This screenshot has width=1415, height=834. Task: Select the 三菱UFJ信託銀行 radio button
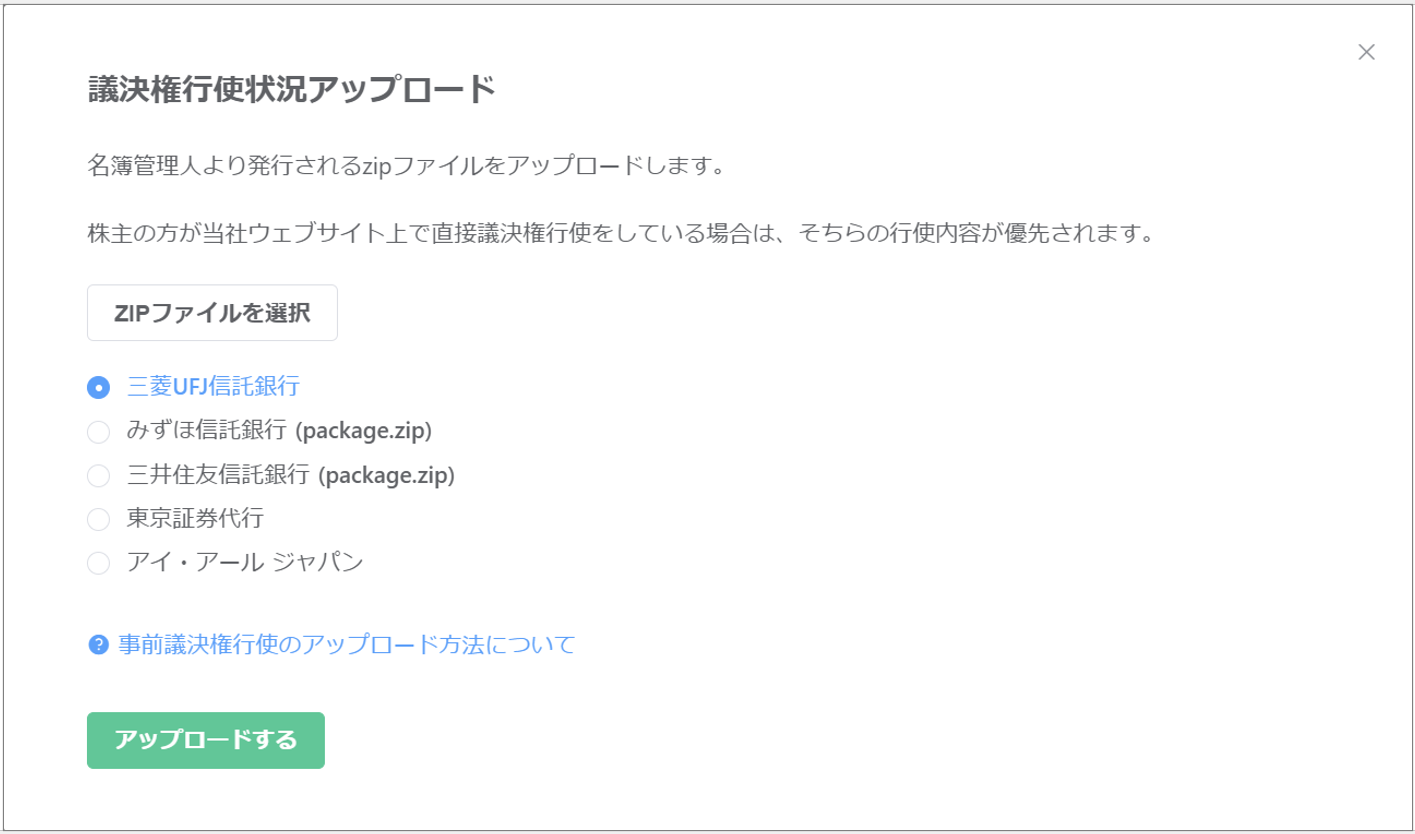click(x=98, y=387)
